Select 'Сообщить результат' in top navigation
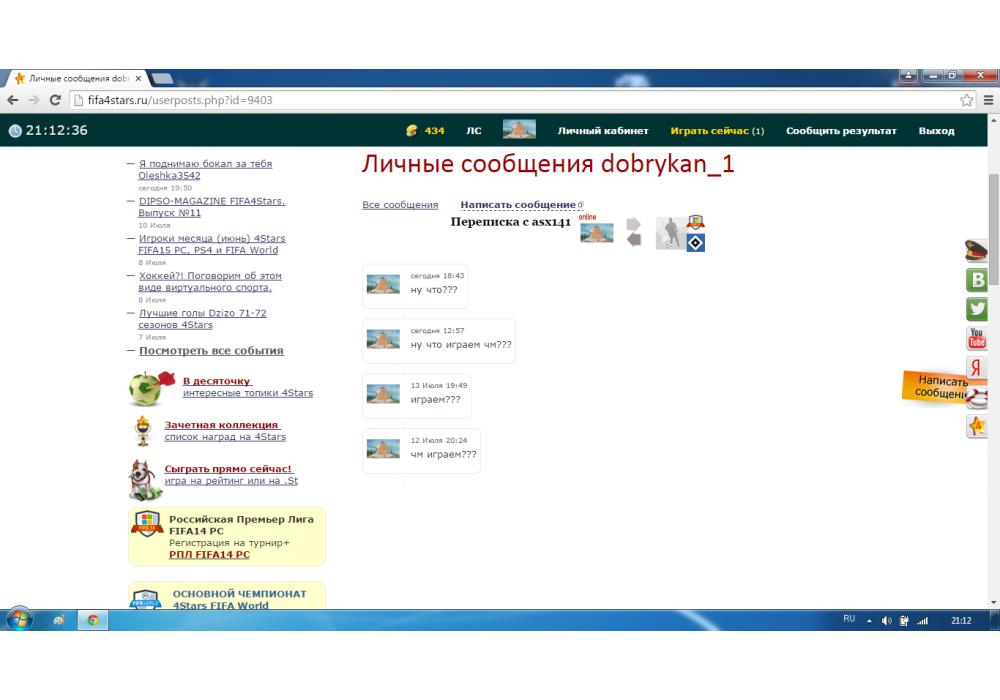This screenshot has width=1000, height=700. pos(841,131)
